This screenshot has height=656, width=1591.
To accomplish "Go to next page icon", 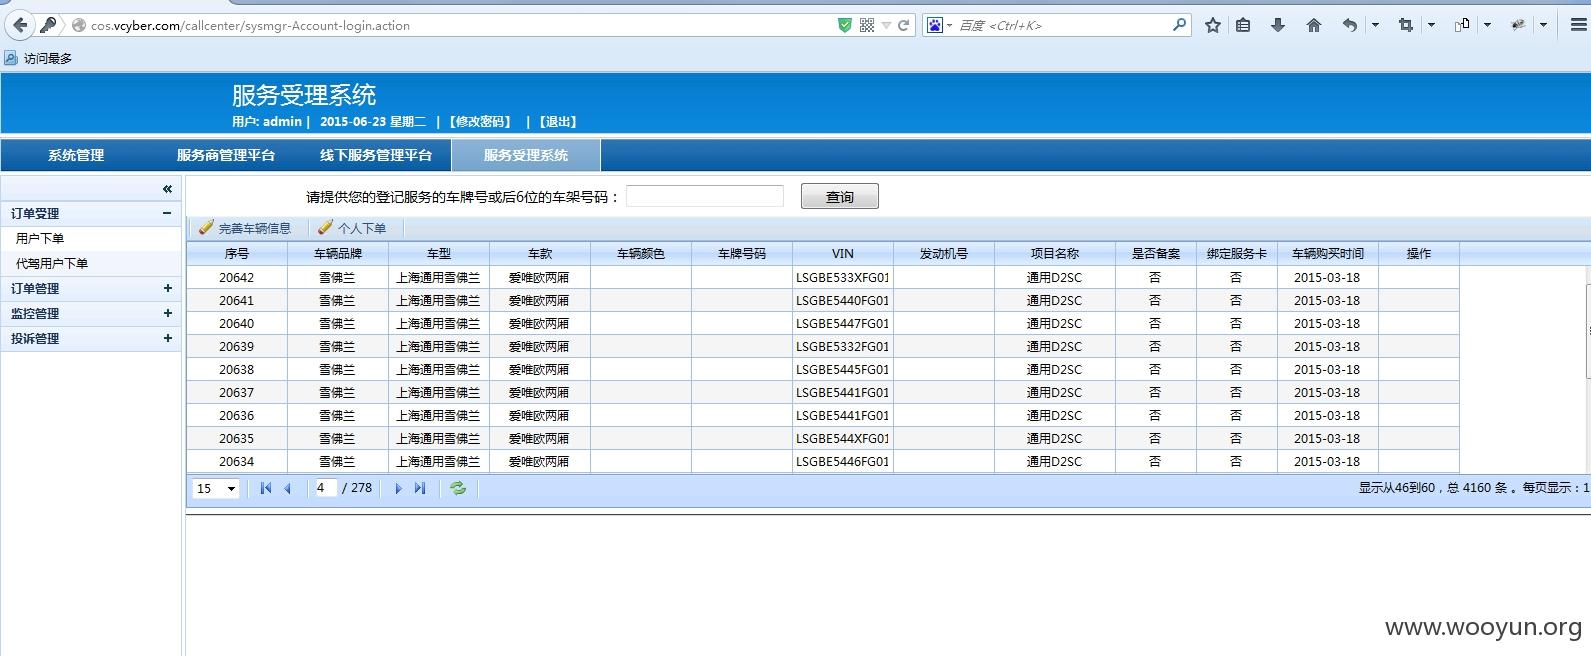I will click(398, 489).
